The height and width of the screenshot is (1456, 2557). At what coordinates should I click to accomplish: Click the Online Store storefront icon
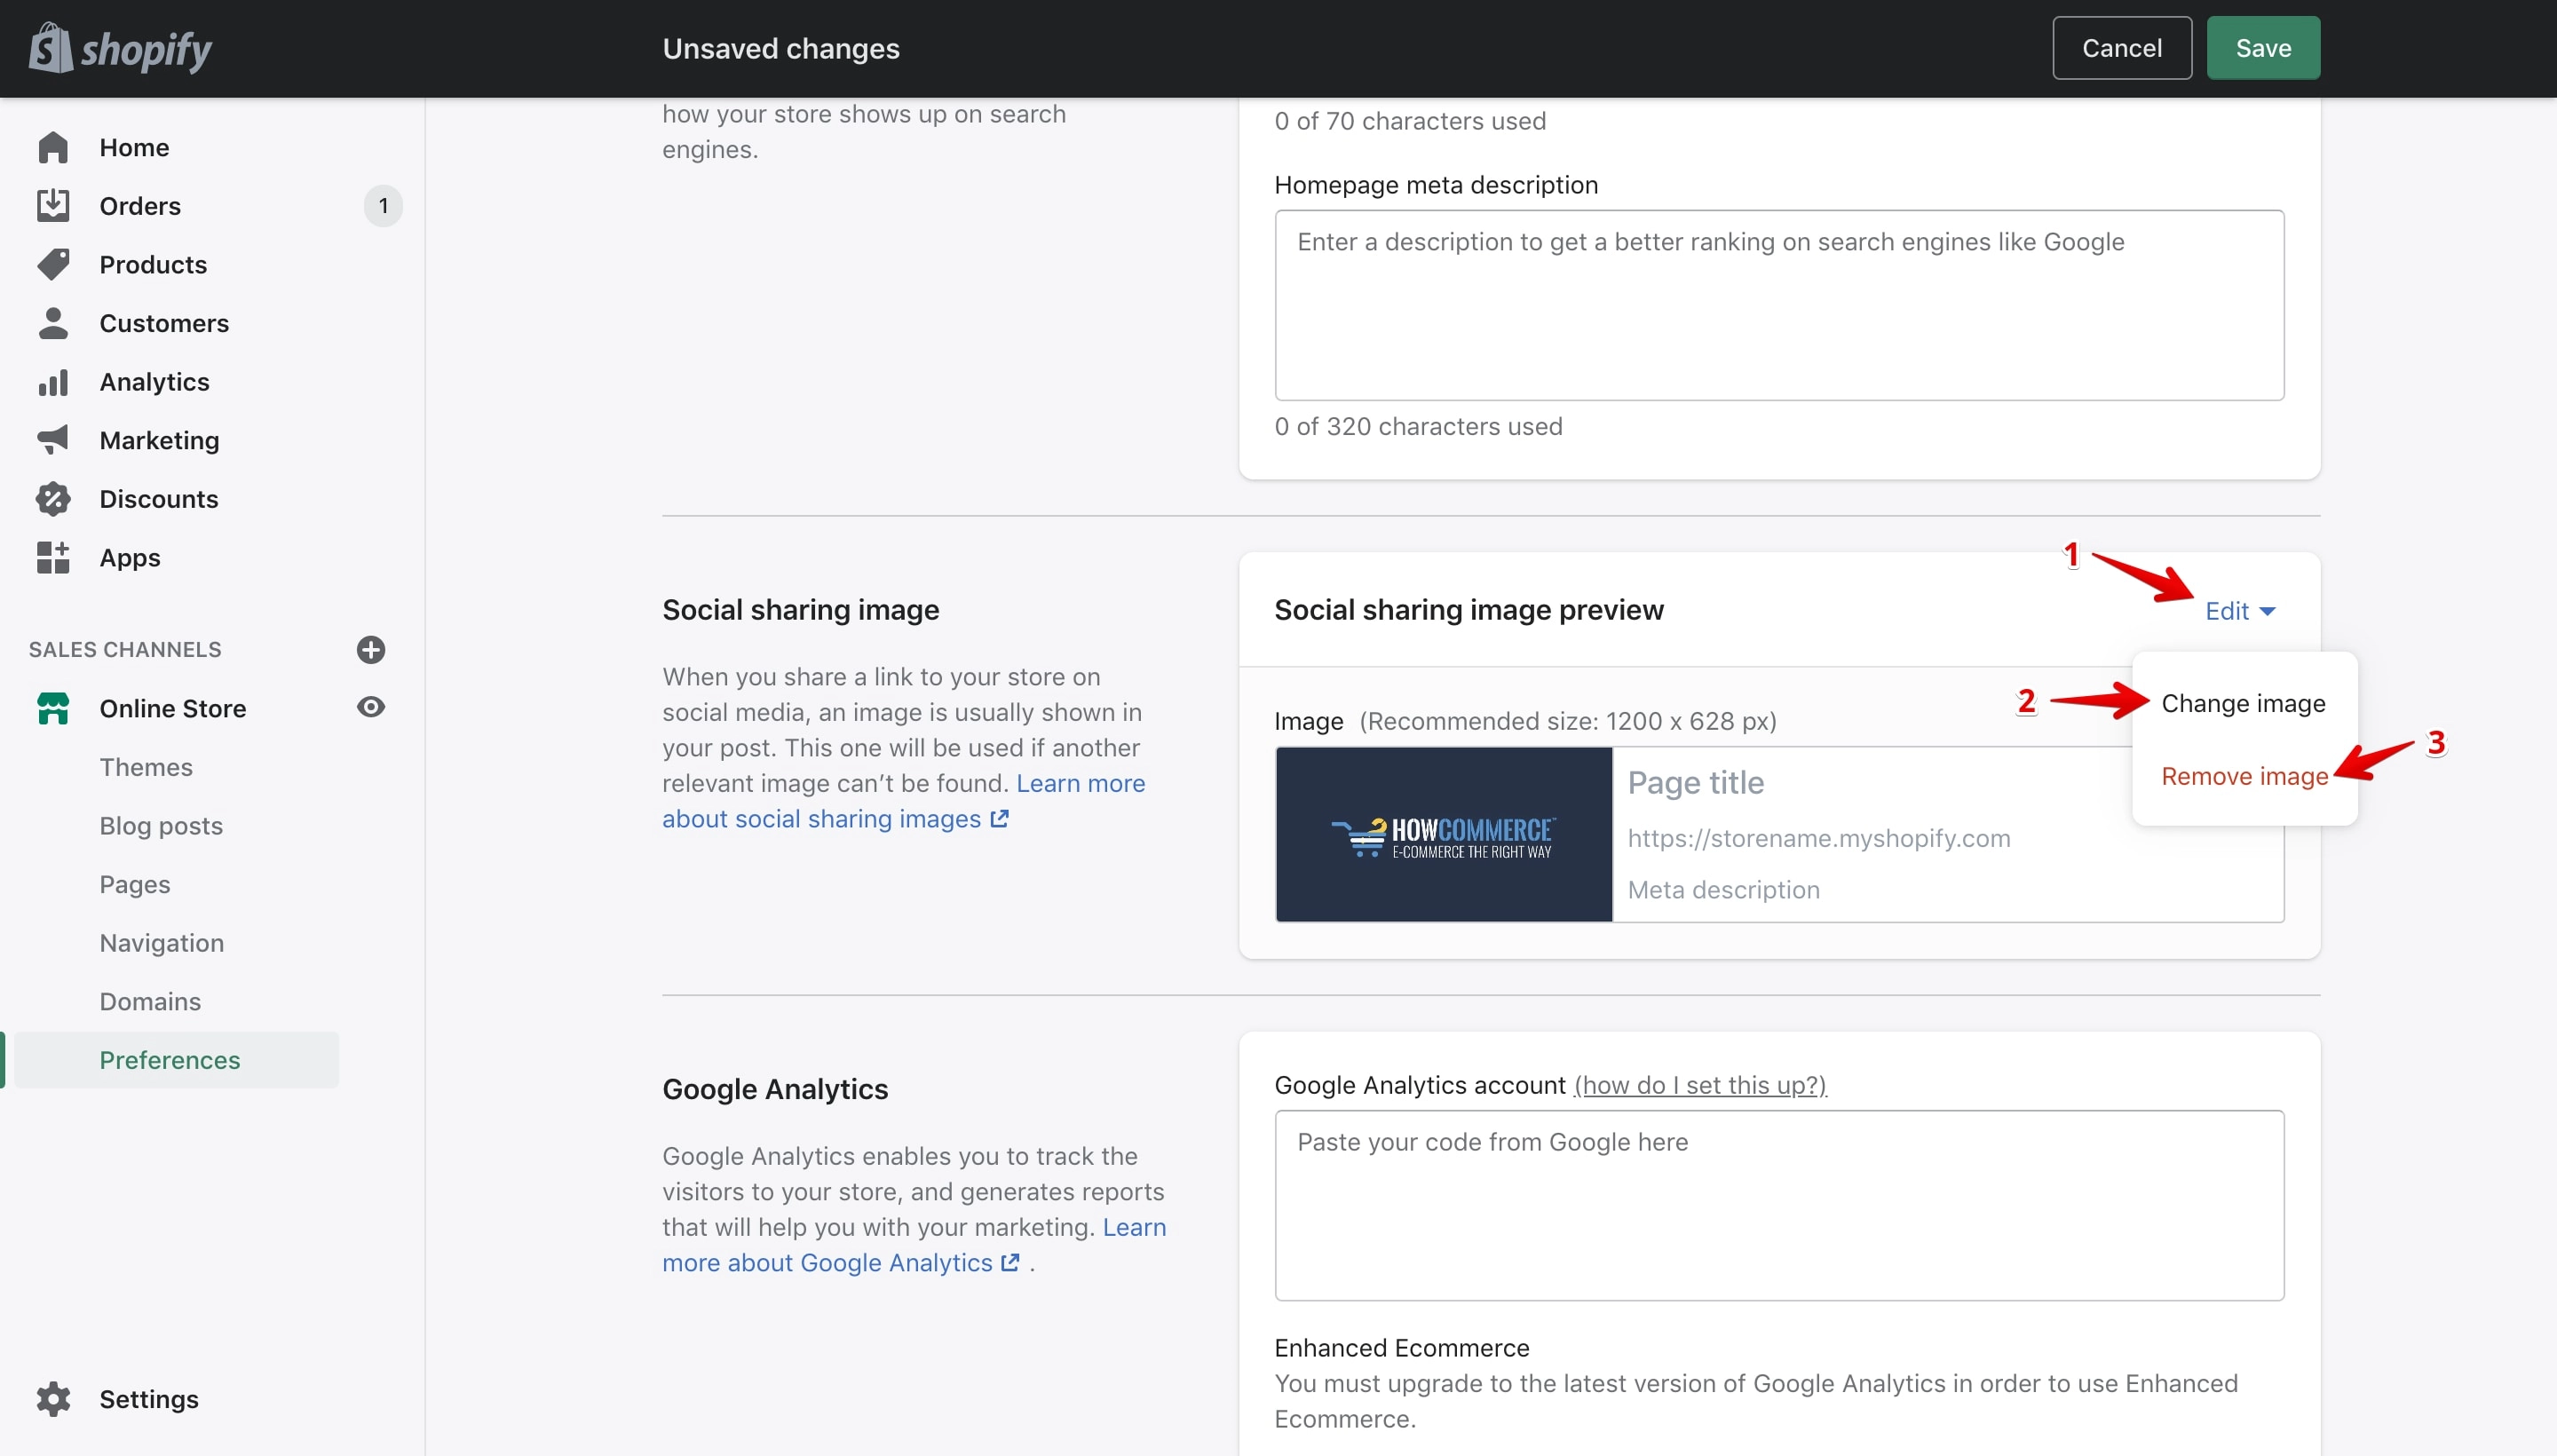coord(53,709)
